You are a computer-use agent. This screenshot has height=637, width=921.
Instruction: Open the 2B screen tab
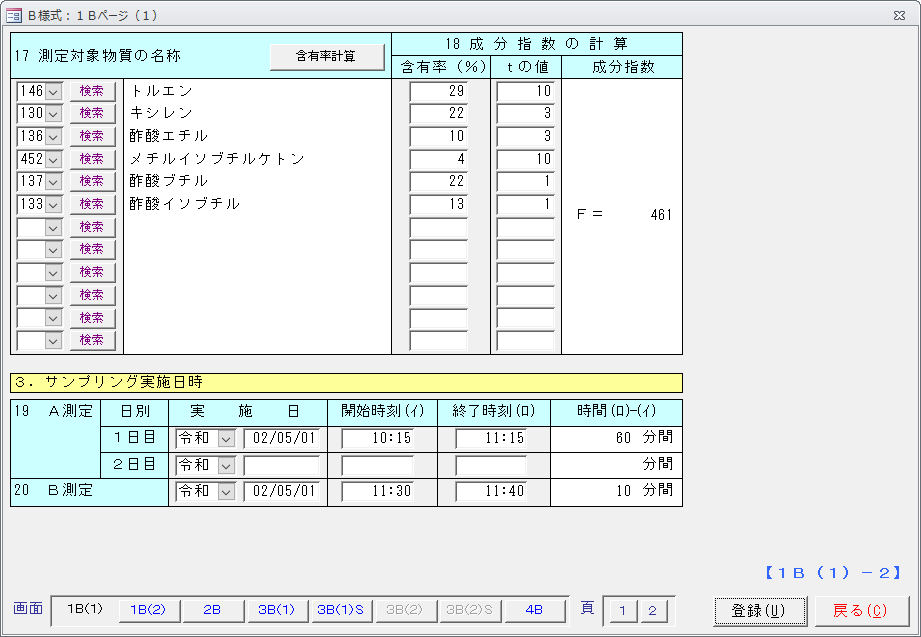coord(212,610)
